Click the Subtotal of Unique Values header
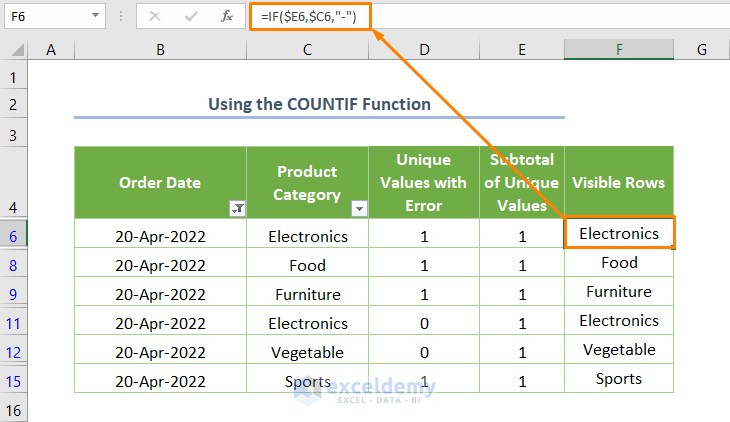 (521, 182)
